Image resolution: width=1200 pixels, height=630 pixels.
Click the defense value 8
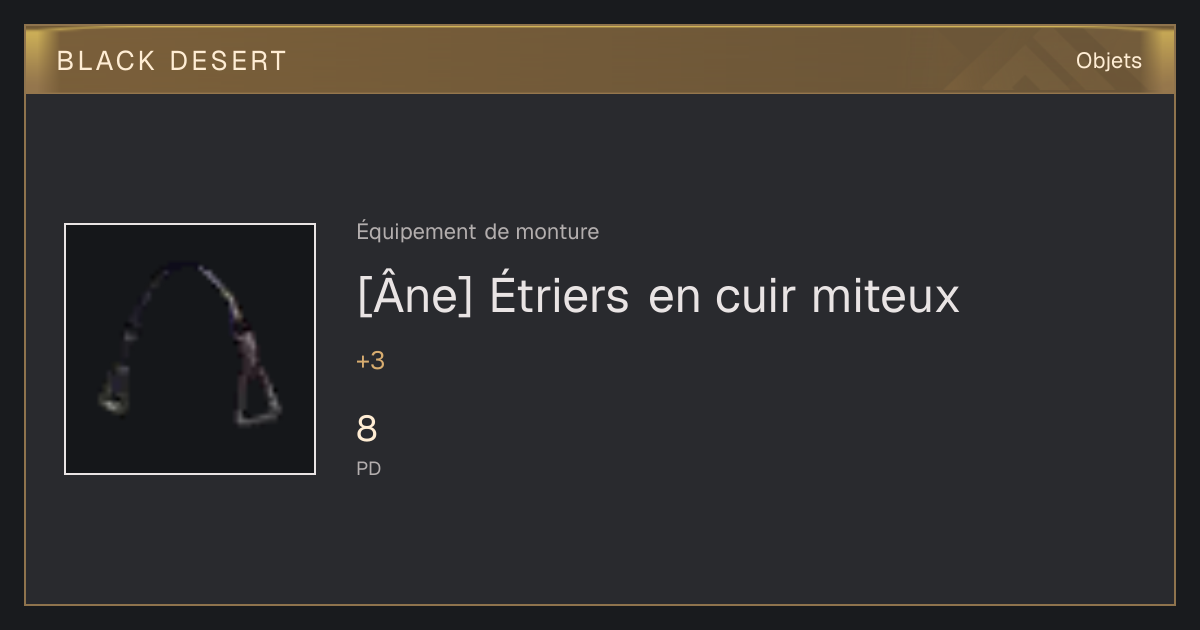click(367, 430)
